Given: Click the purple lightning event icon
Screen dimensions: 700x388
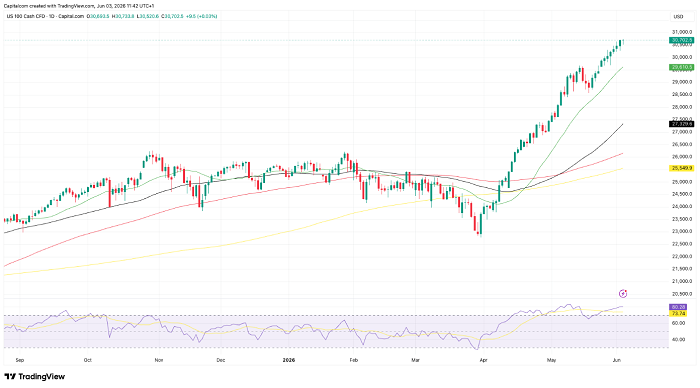Looking at the screenshot, I should click(623, 293).
